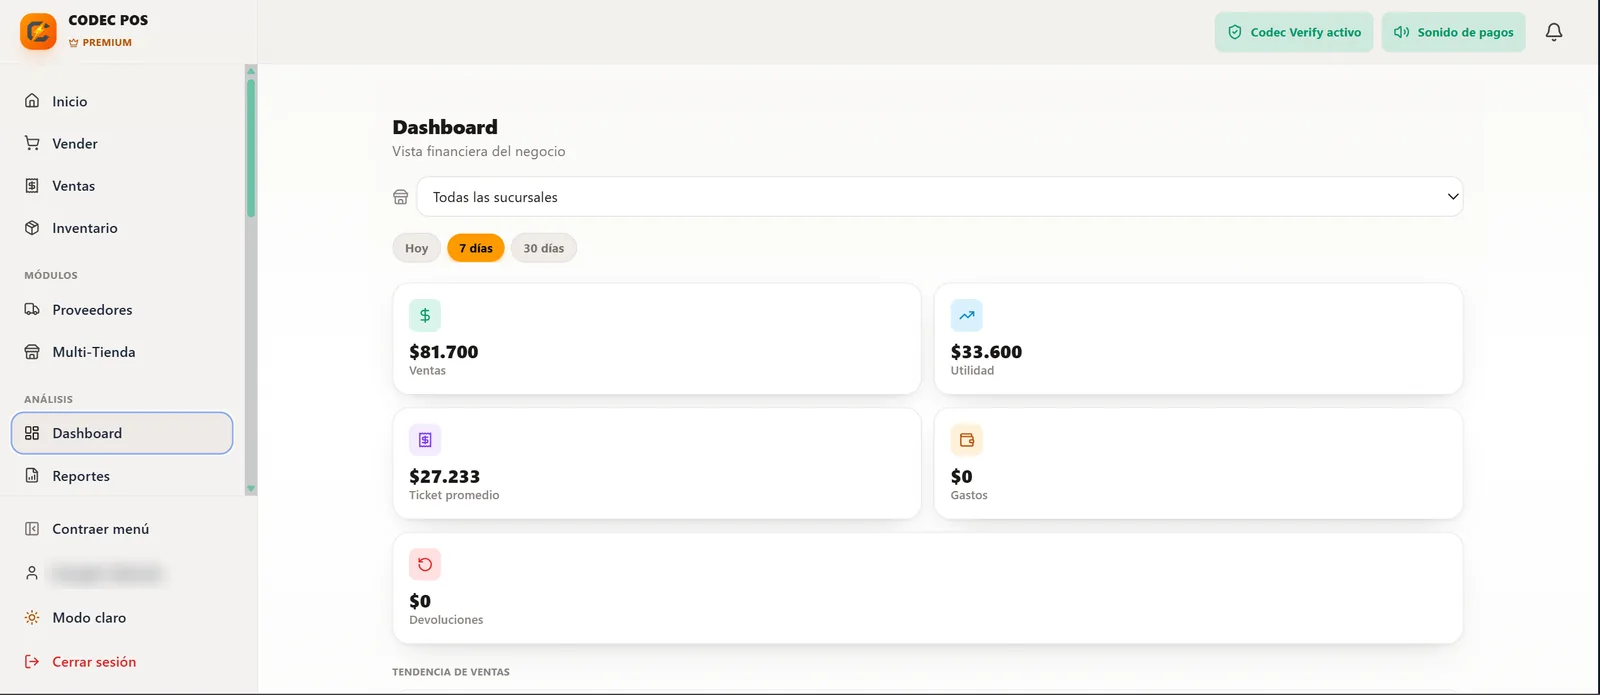Click the green dollar Ventas icon
The image size is (1600, 695).
point(425,315)
